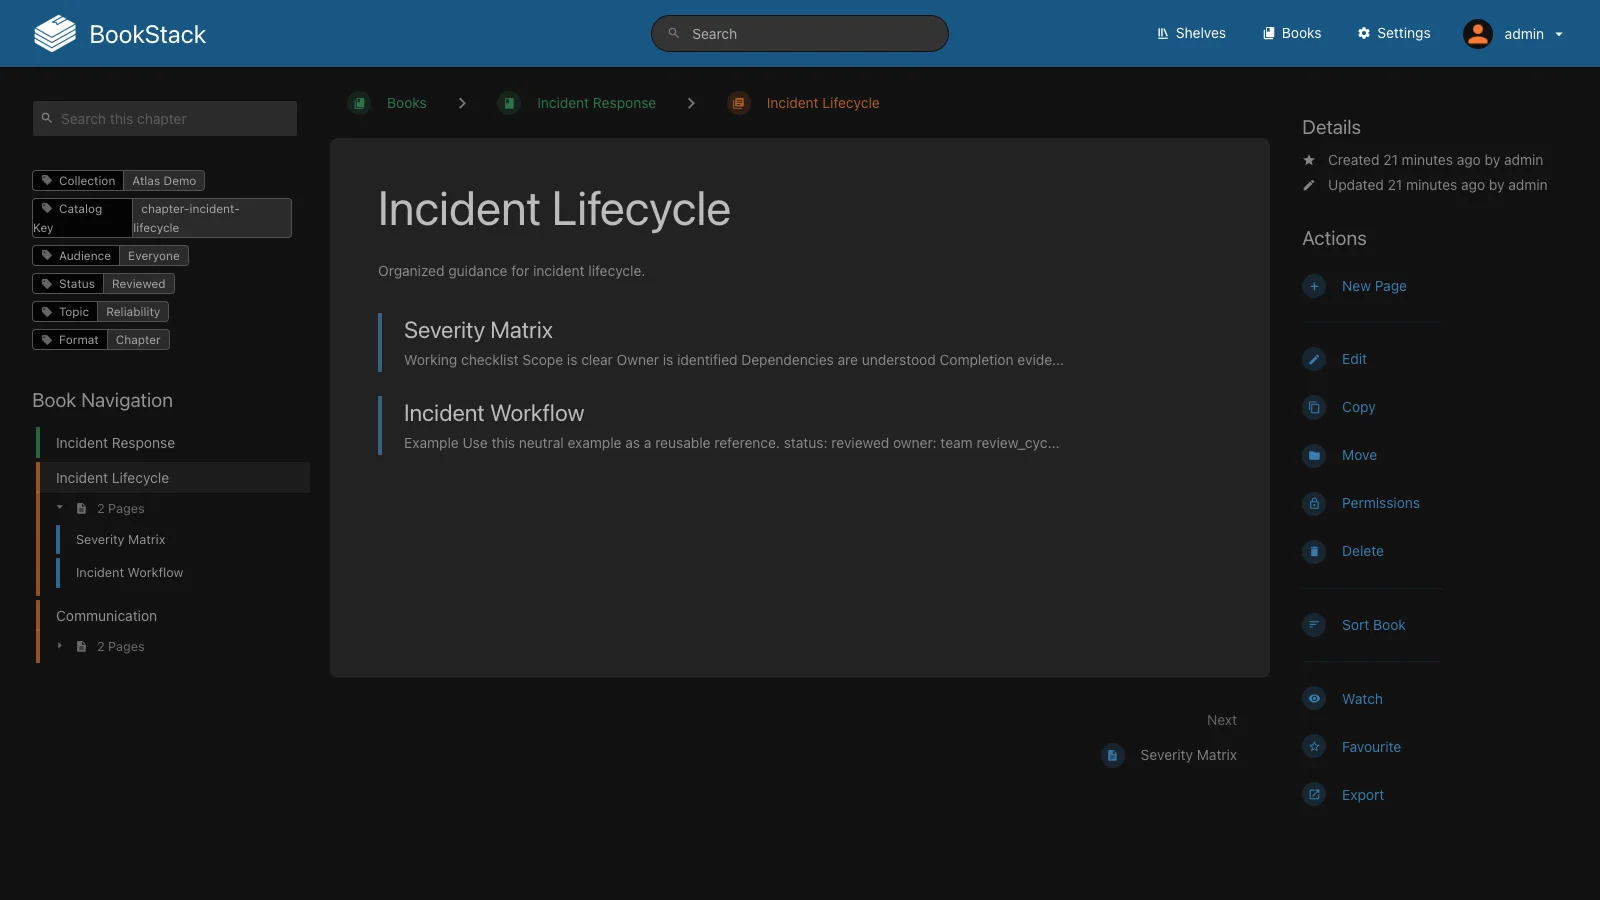
Task: Click the Move folder icon
Action: pyautogui.click(x=1314, y=455)
